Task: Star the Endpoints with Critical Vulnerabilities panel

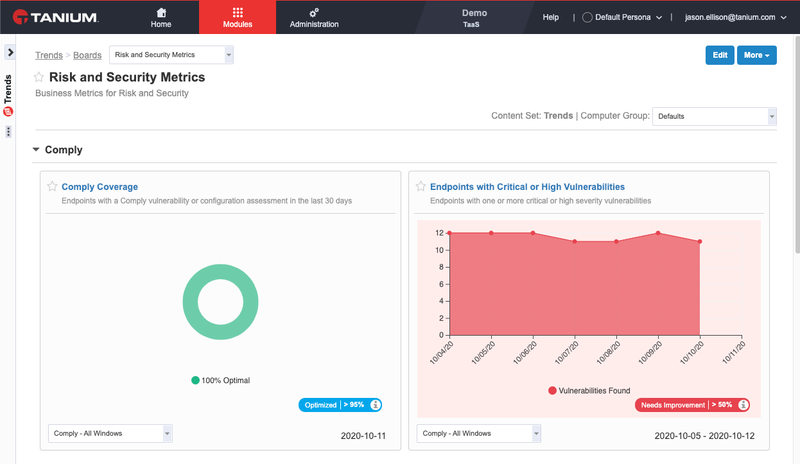Action: tap(420, 186)
